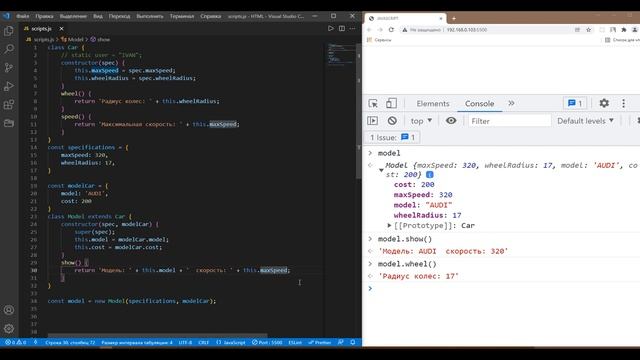
Task: Switch to the Elements tab in DevTools
Action: pos(433,104)
